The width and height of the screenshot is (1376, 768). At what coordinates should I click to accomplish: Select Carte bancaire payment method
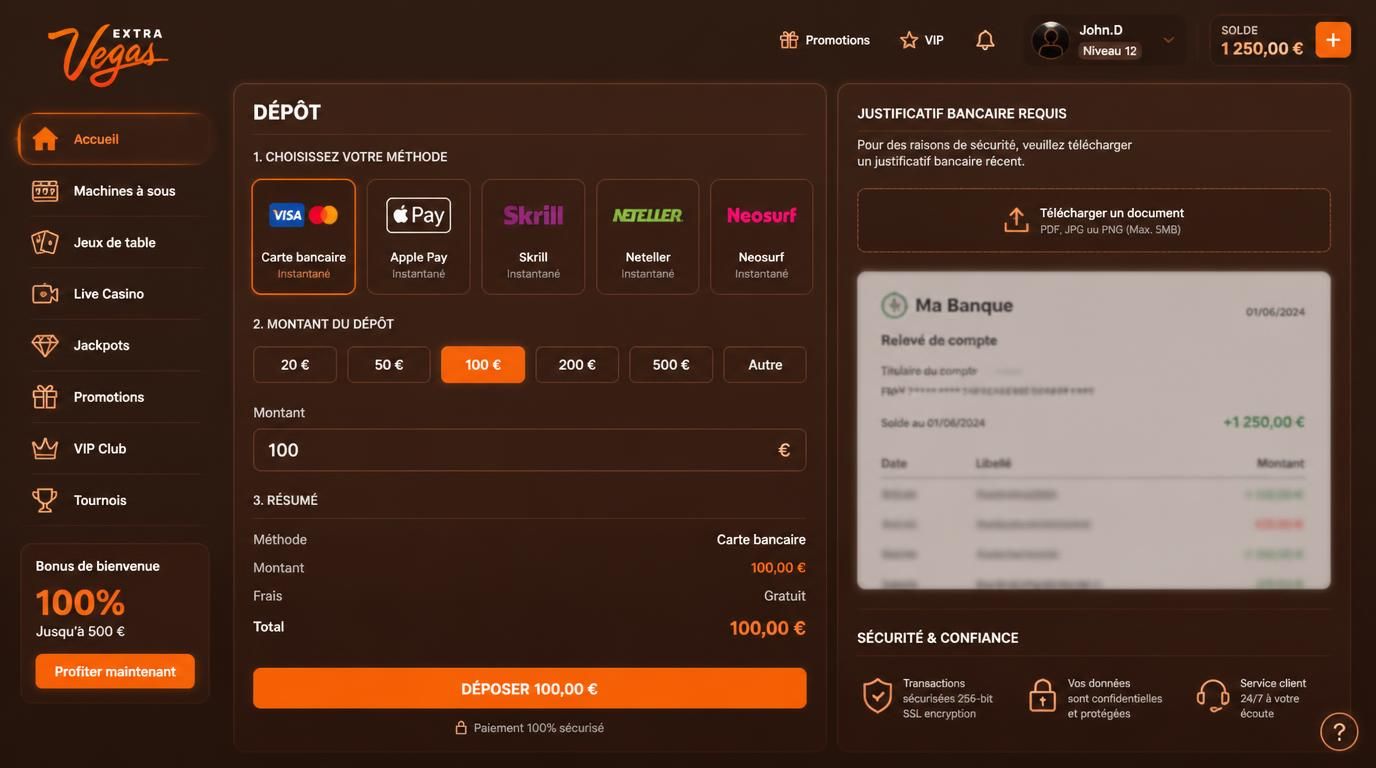pyautogui.click(x=304, y=237)
